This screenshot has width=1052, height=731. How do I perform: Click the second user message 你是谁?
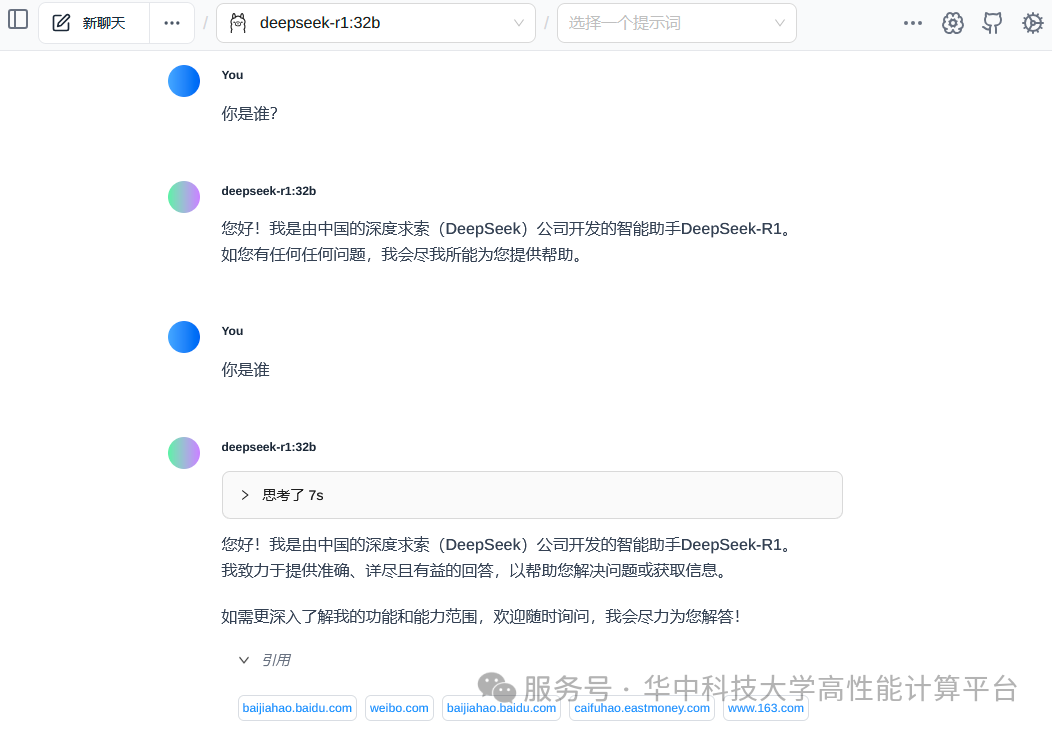tap(246, 370)
